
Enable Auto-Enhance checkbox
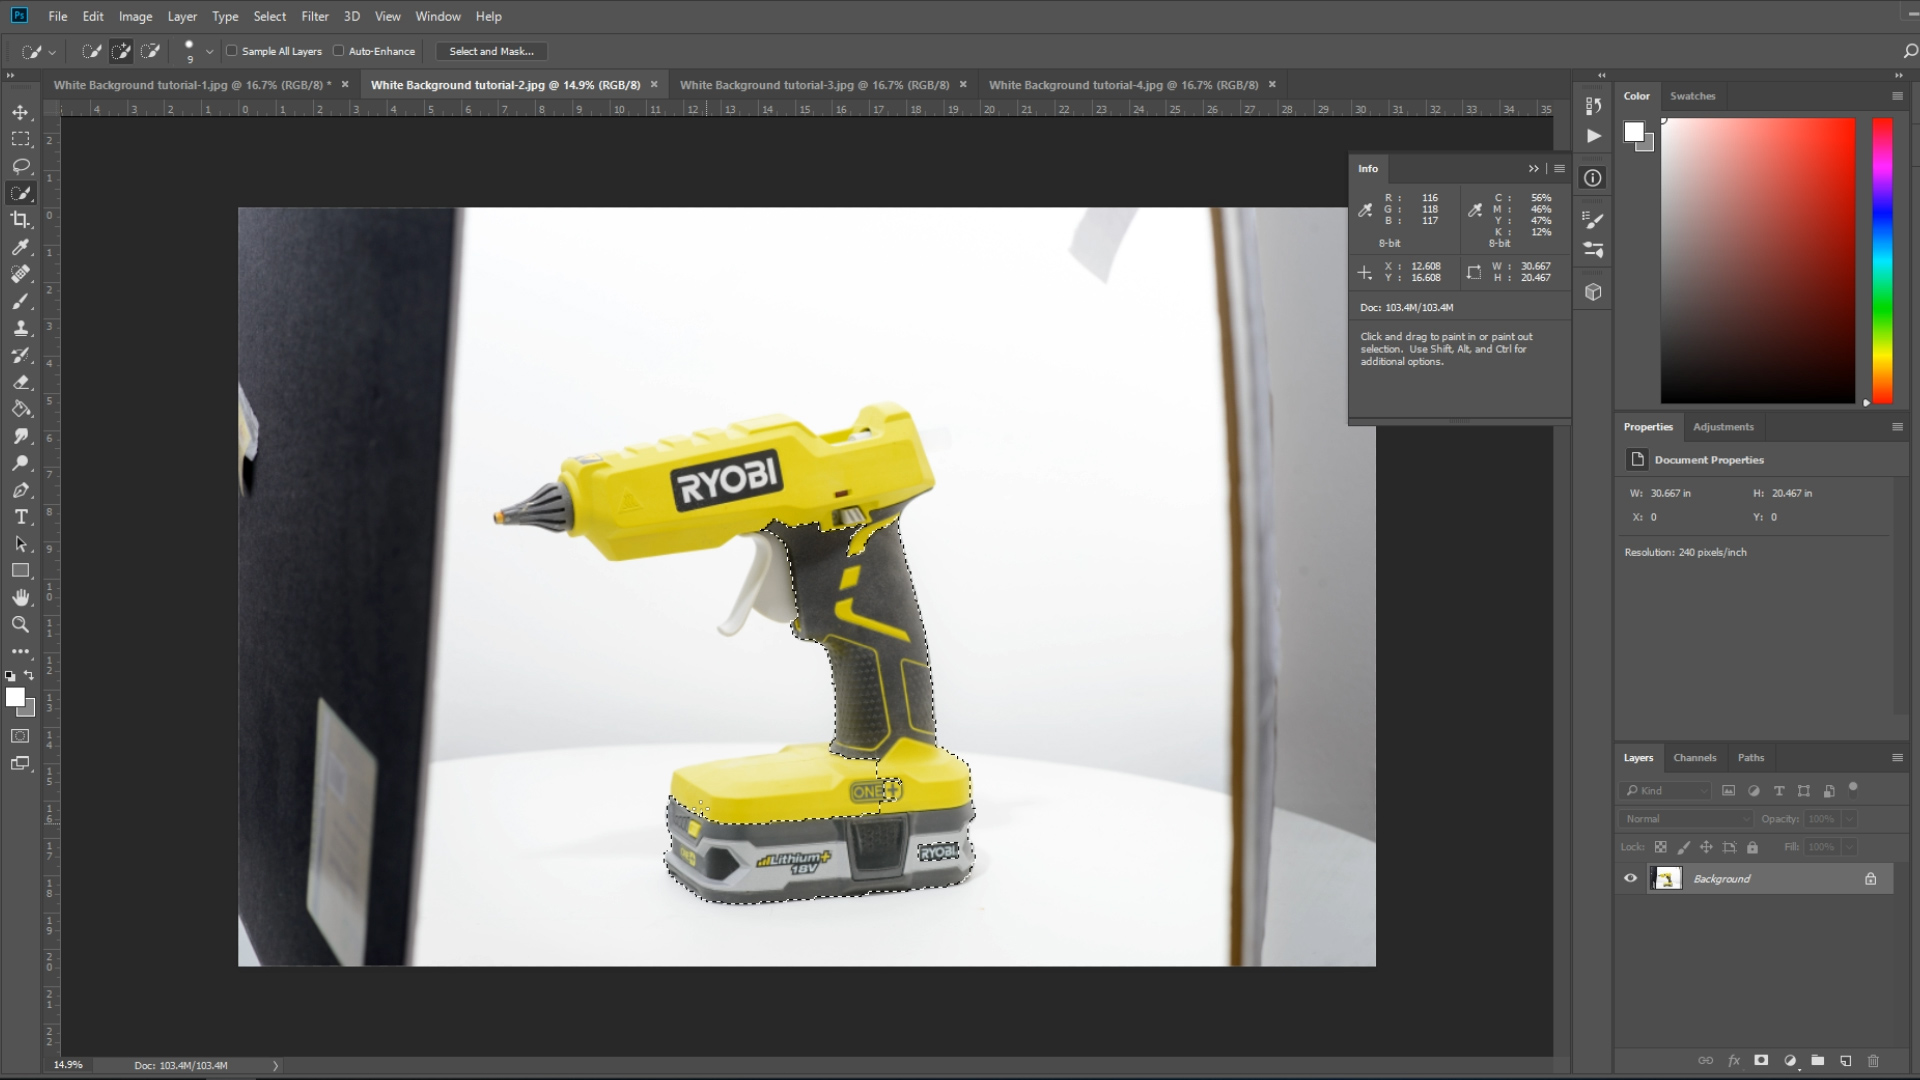coord(339,51)
